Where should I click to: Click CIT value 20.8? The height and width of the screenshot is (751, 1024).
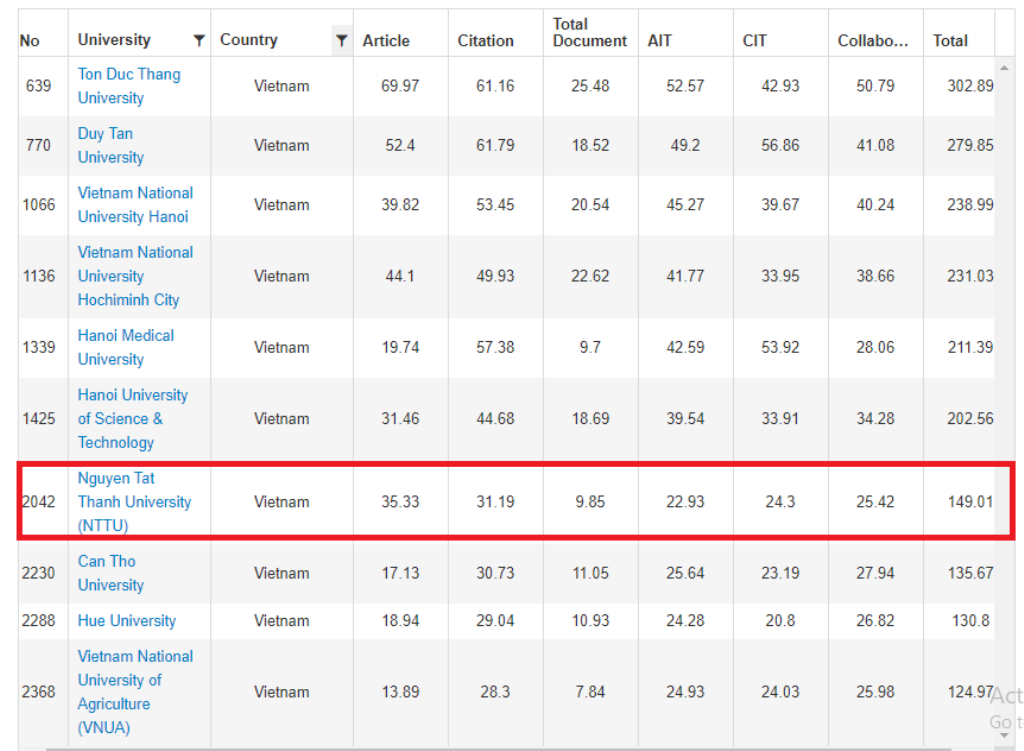pos(780,620)
